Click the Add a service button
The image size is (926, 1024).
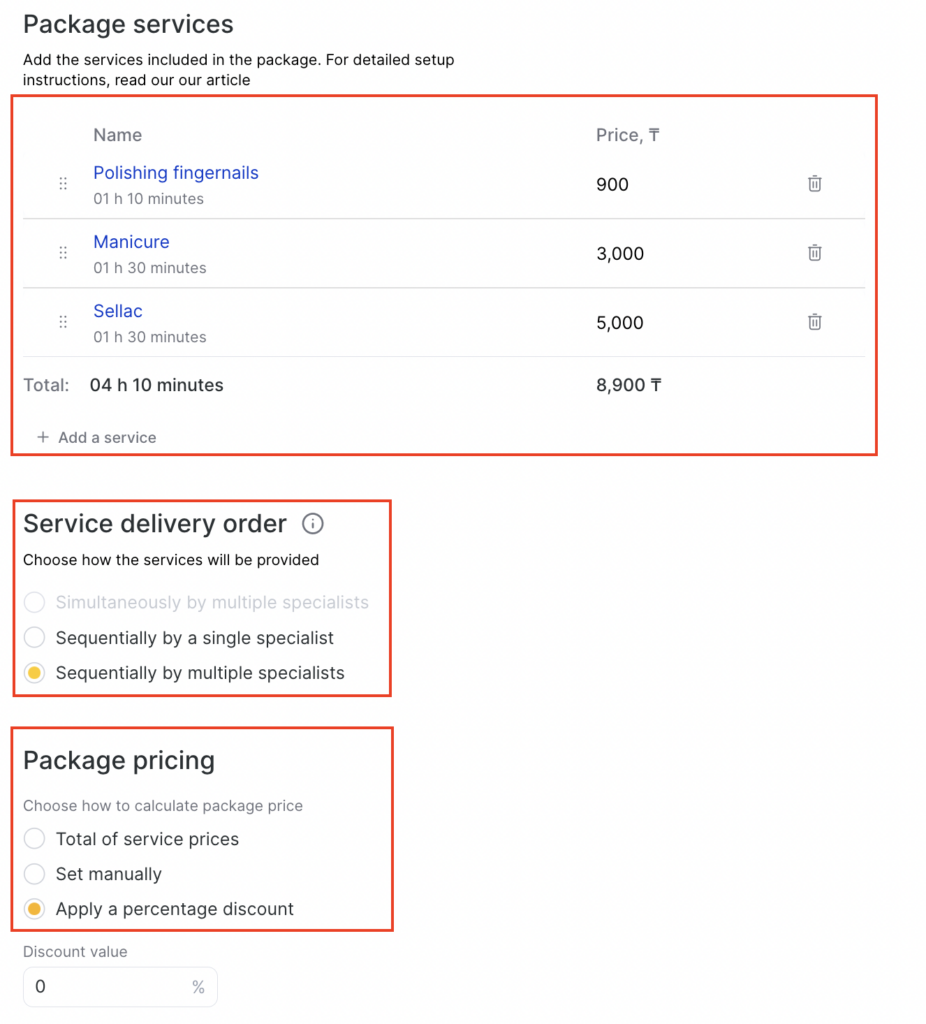coord(106,438)
